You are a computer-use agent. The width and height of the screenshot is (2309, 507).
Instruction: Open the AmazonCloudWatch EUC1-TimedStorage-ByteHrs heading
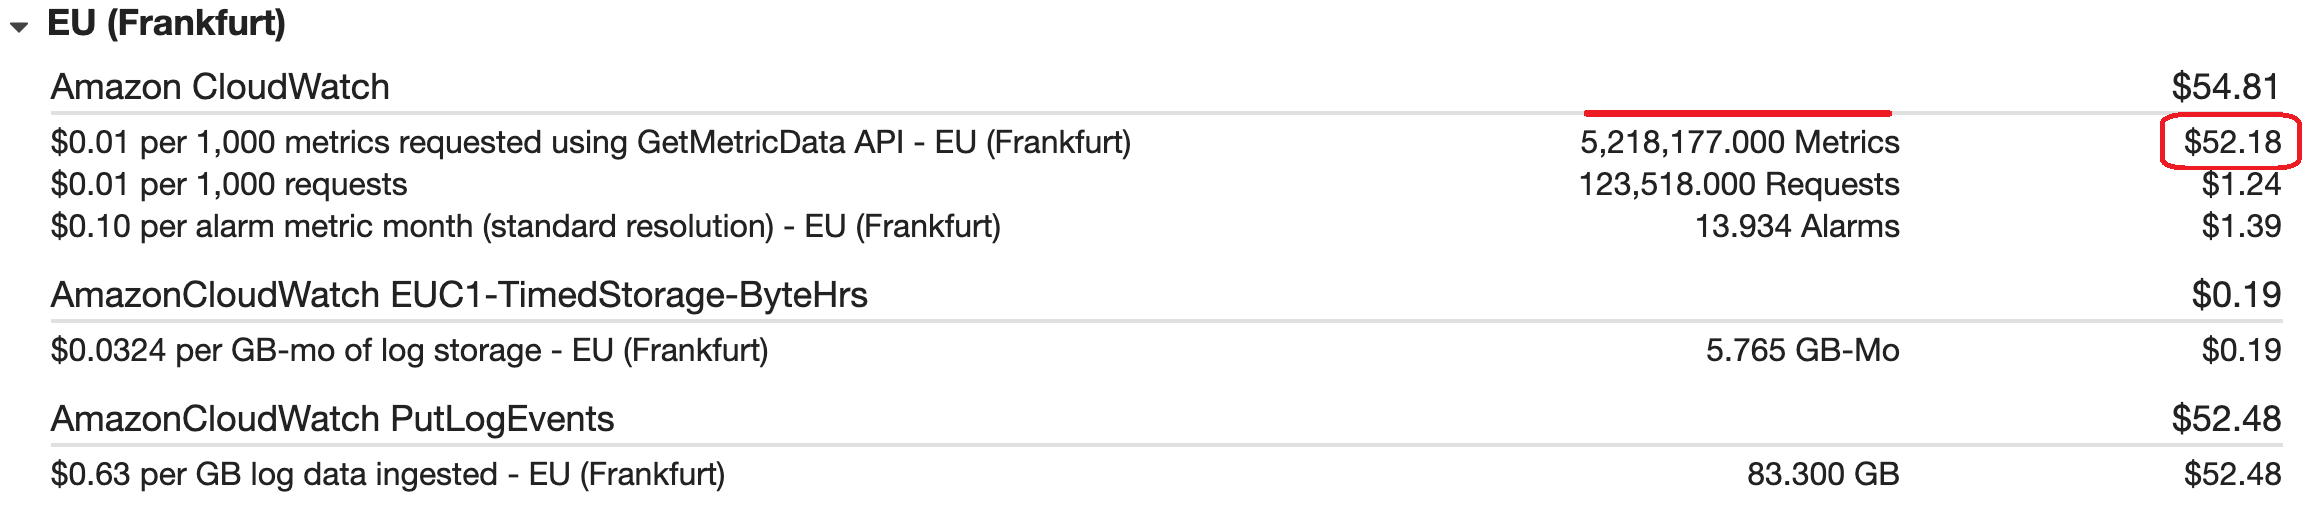(459, 295)
